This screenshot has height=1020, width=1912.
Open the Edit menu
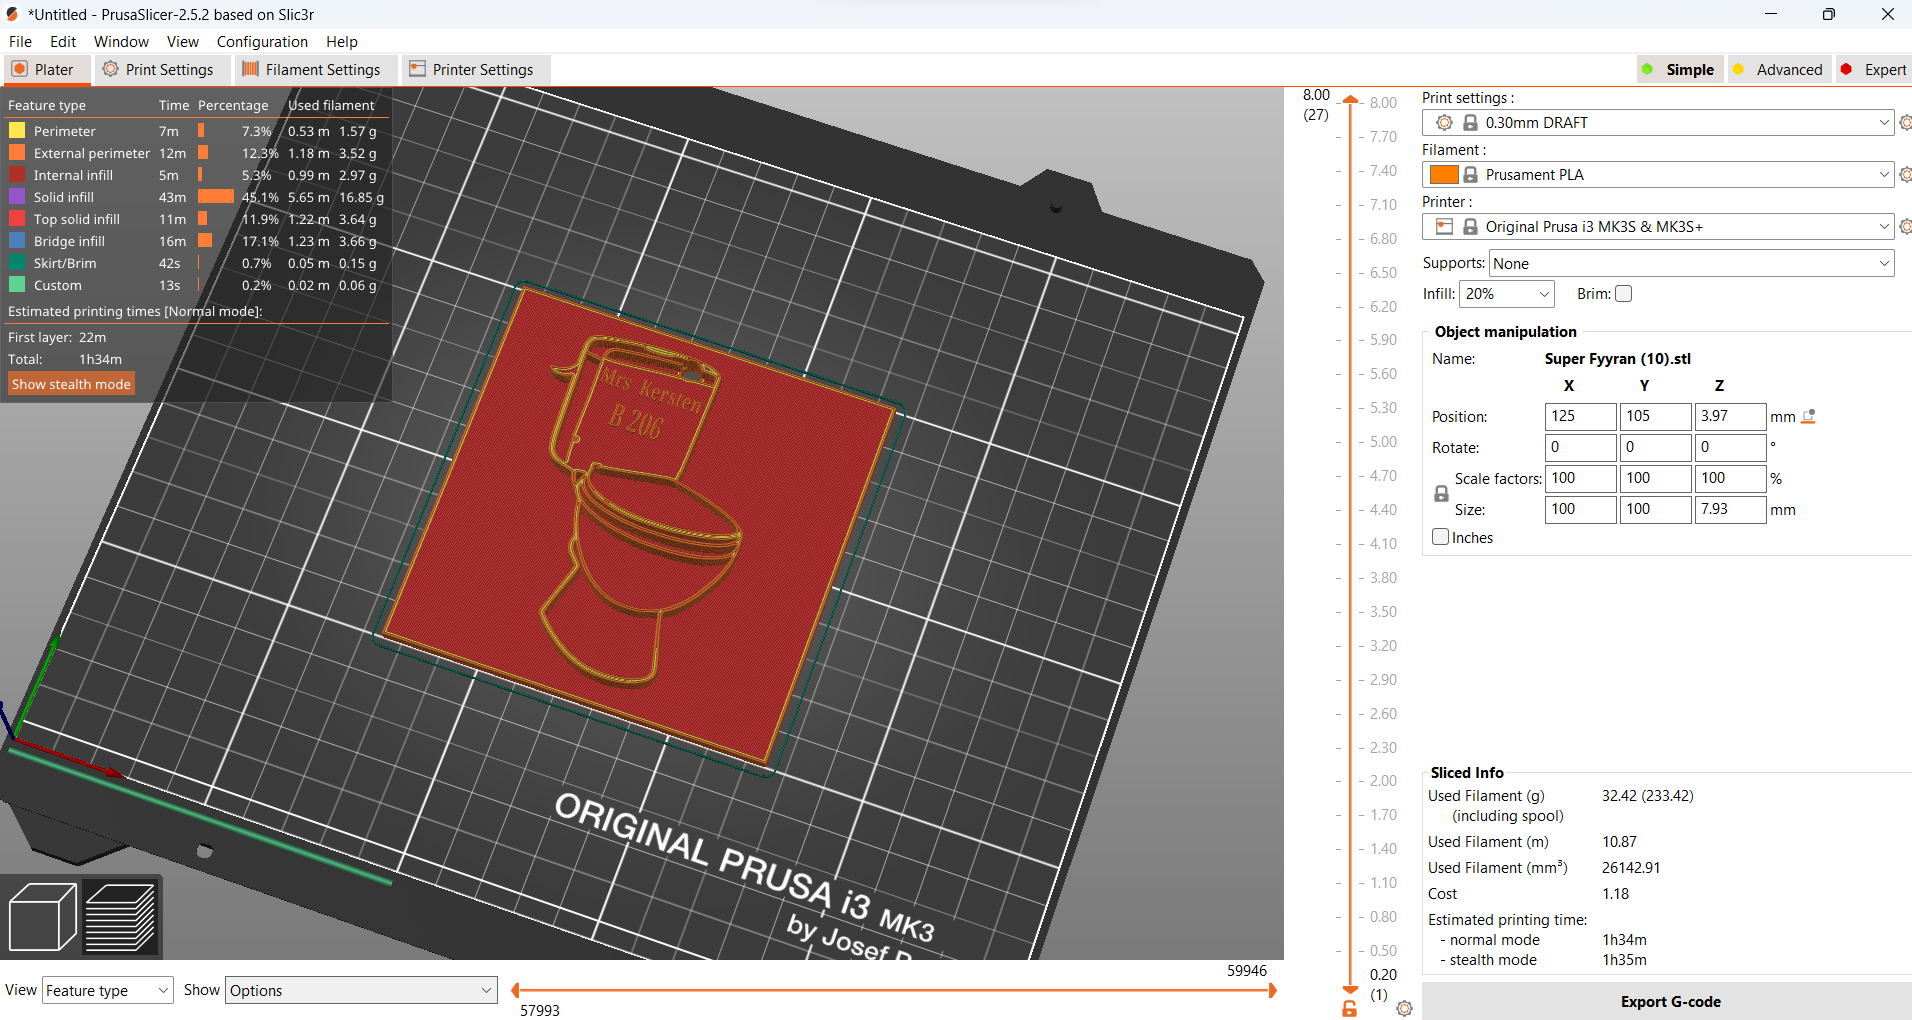(63, 42)
